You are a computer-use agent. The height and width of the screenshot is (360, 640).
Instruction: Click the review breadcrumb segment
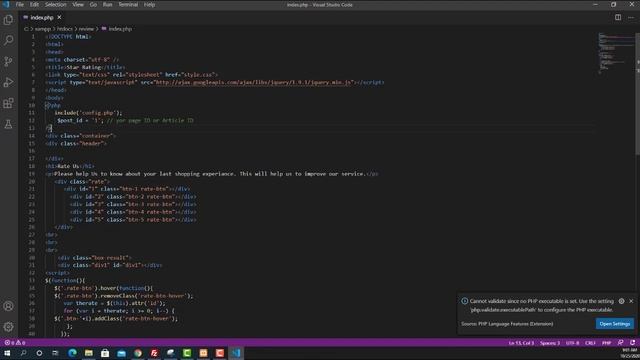pyautogui.click(x=86, y=29)
